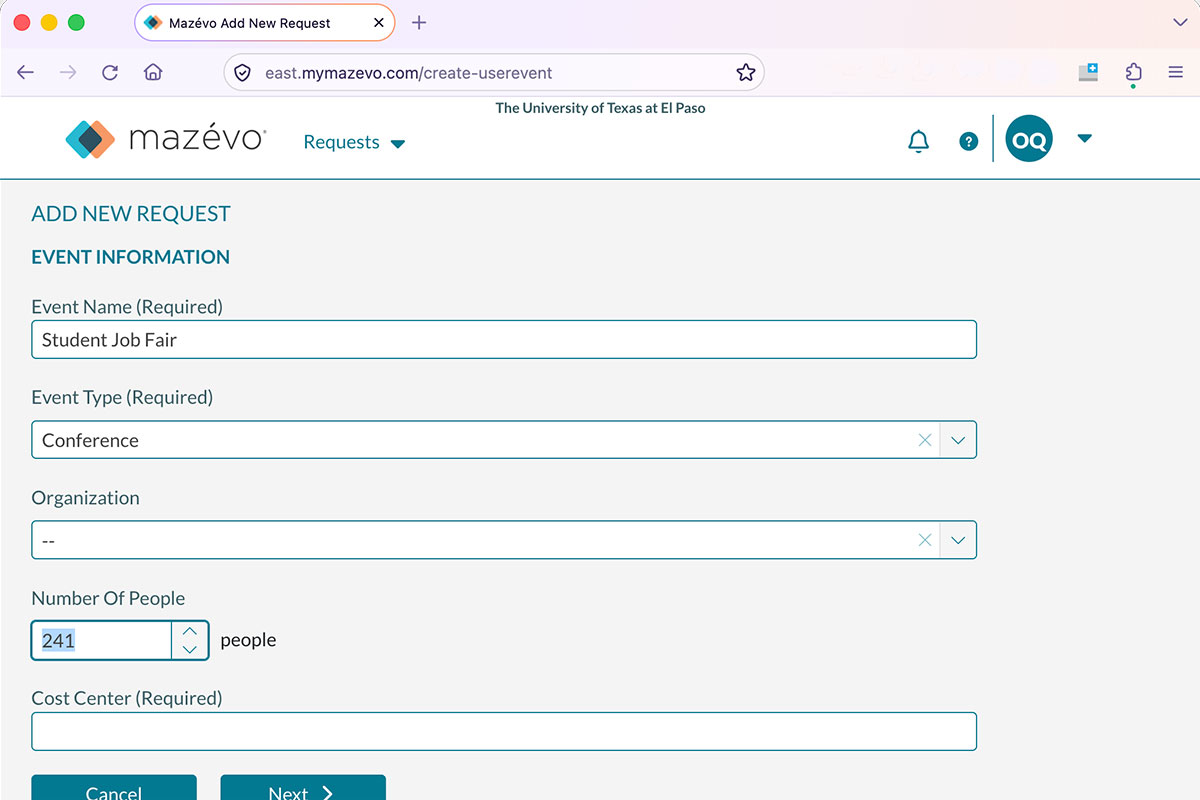
Task: Click The University of Texas at El Paso text
Action: (x=600, y=108)
